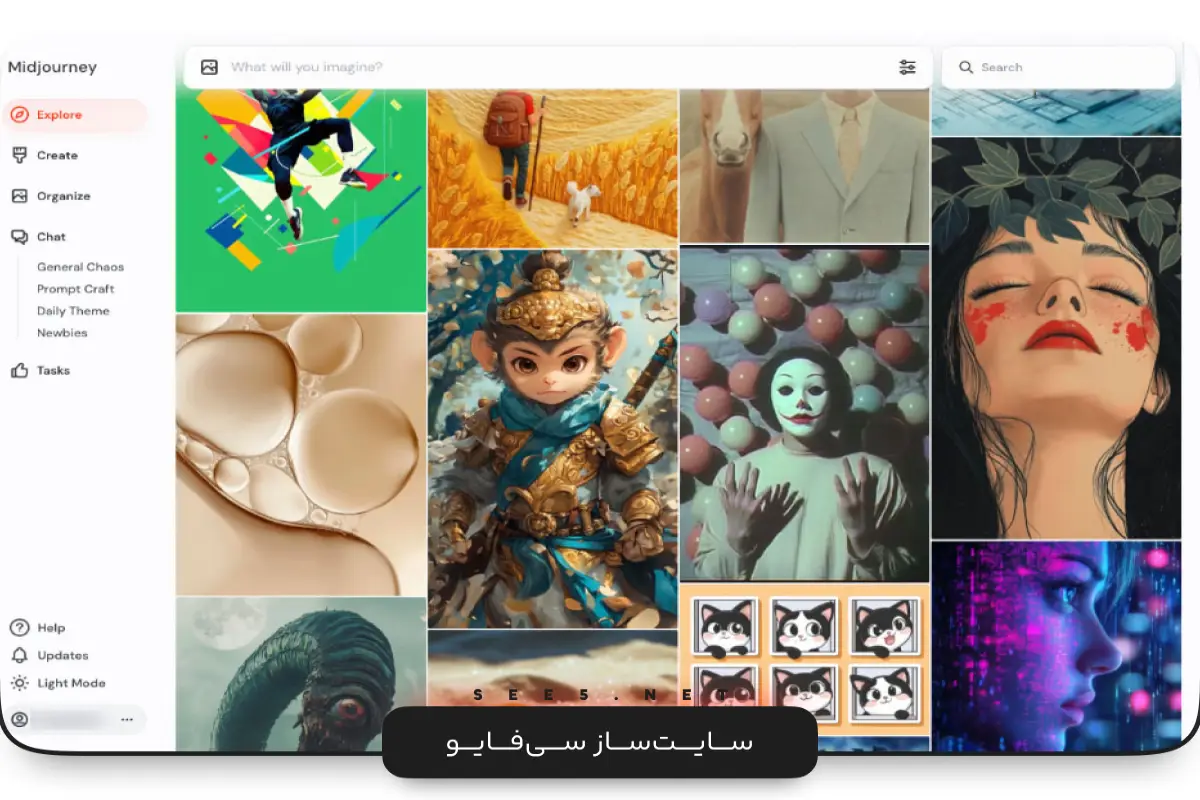Open the Newbies chat room
Image resolution: width=1200 pixels, height=800 pixels.
click(62, 333)
